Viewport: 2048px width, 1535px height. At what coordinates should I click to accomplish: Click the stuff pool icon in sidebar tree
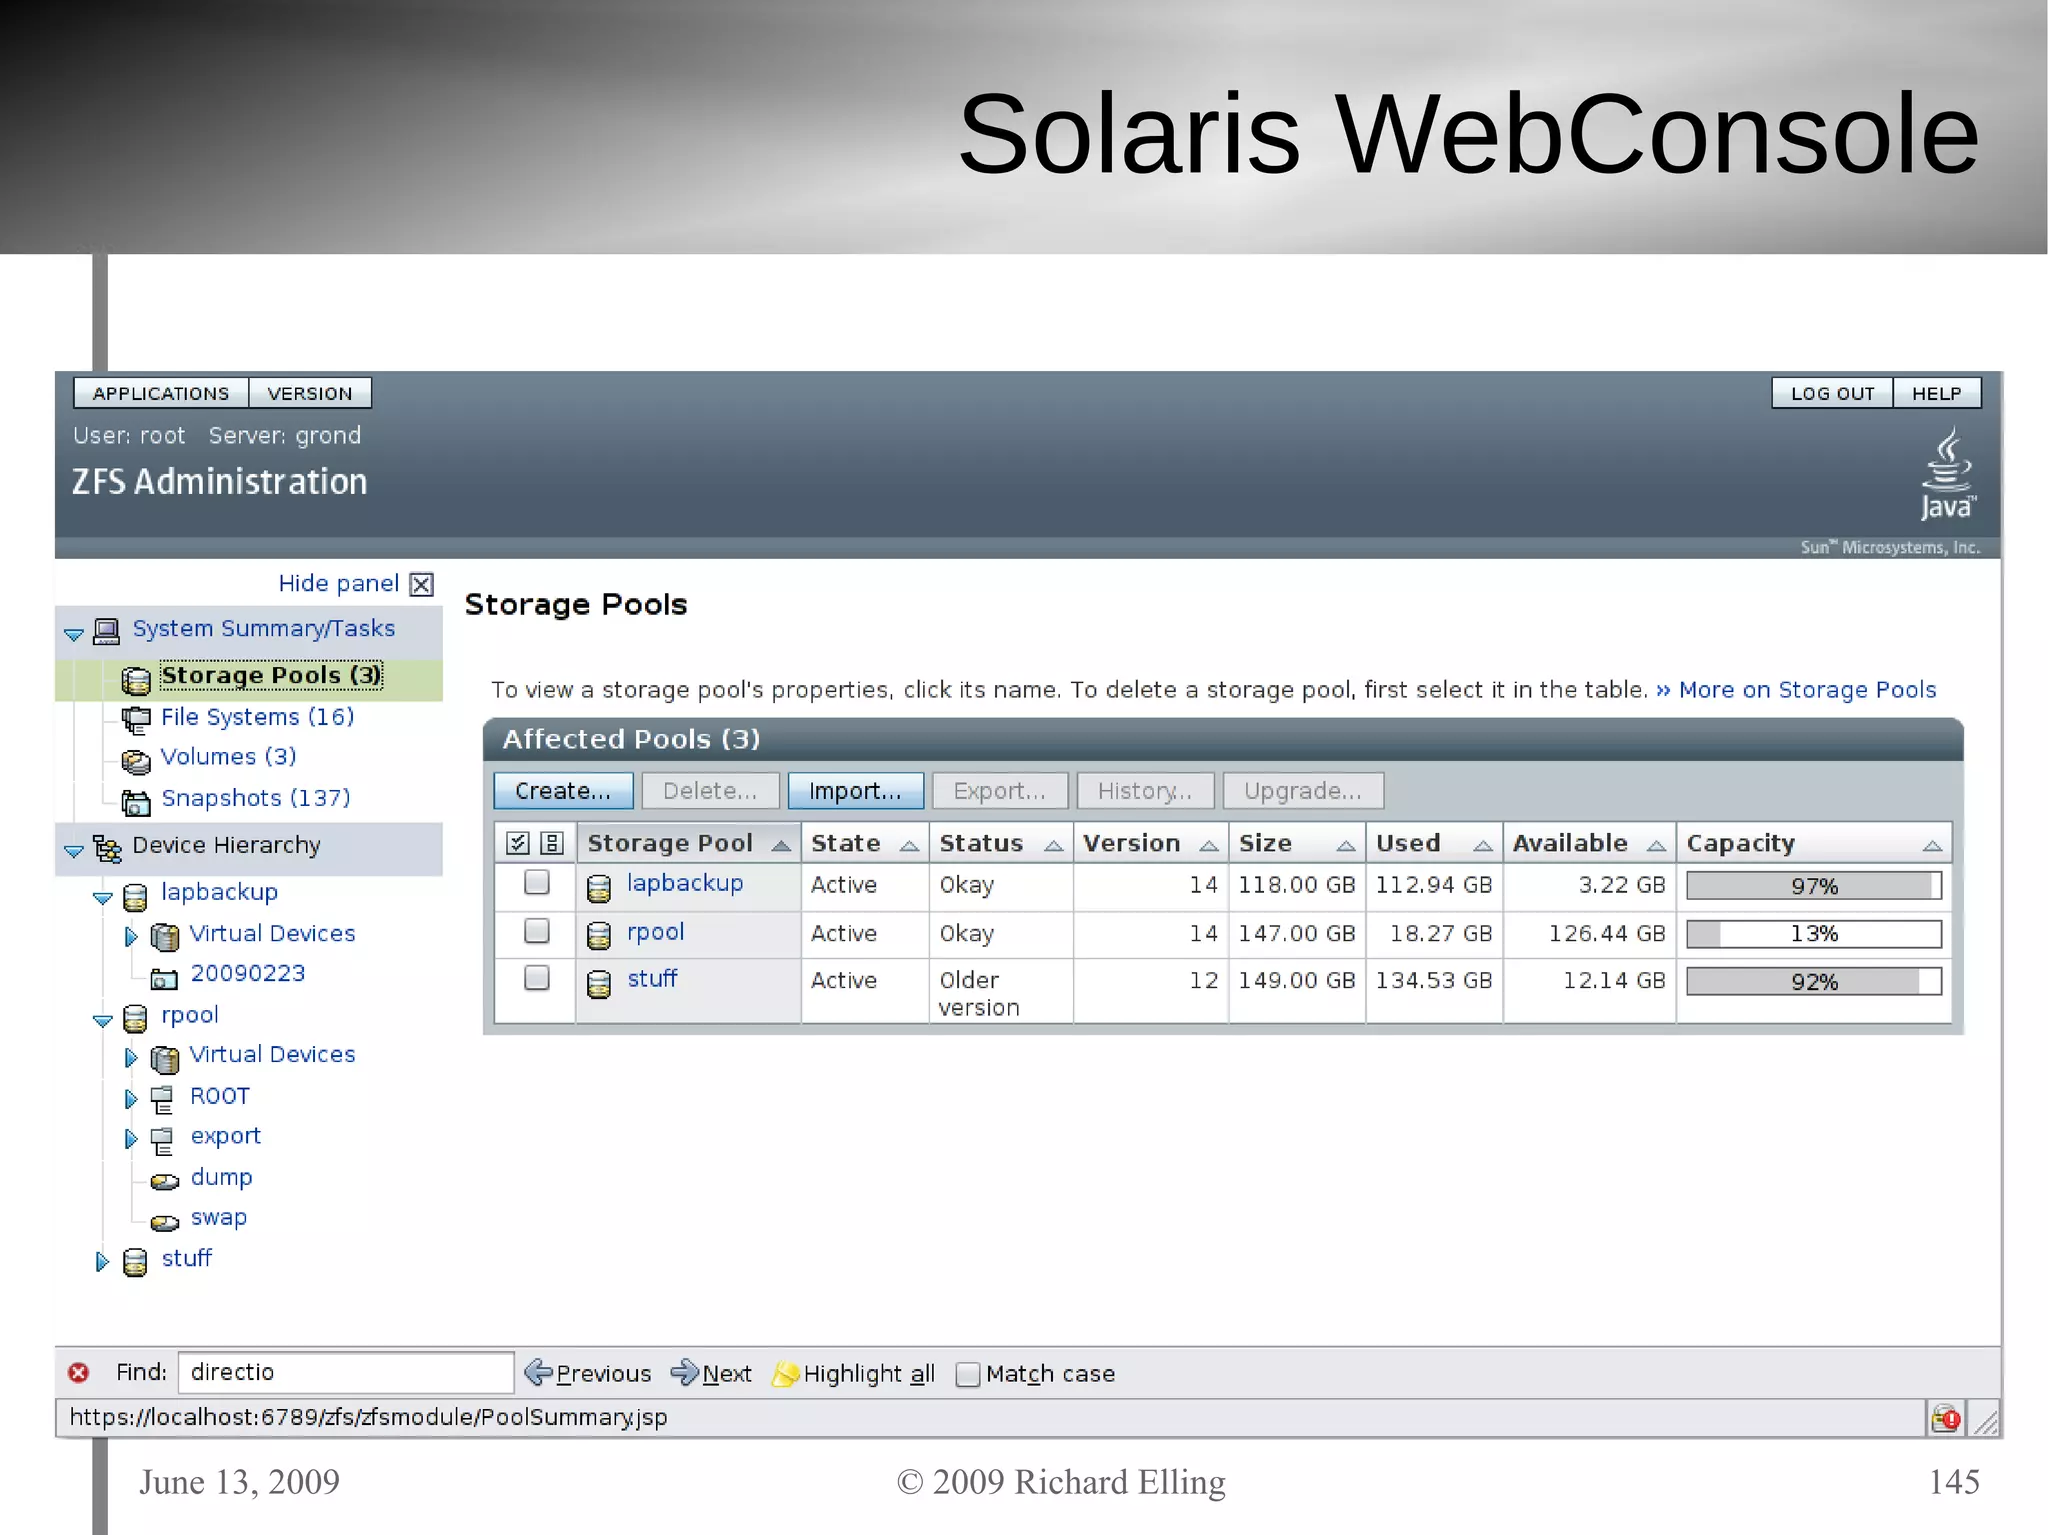click(x=135, y=1262)
